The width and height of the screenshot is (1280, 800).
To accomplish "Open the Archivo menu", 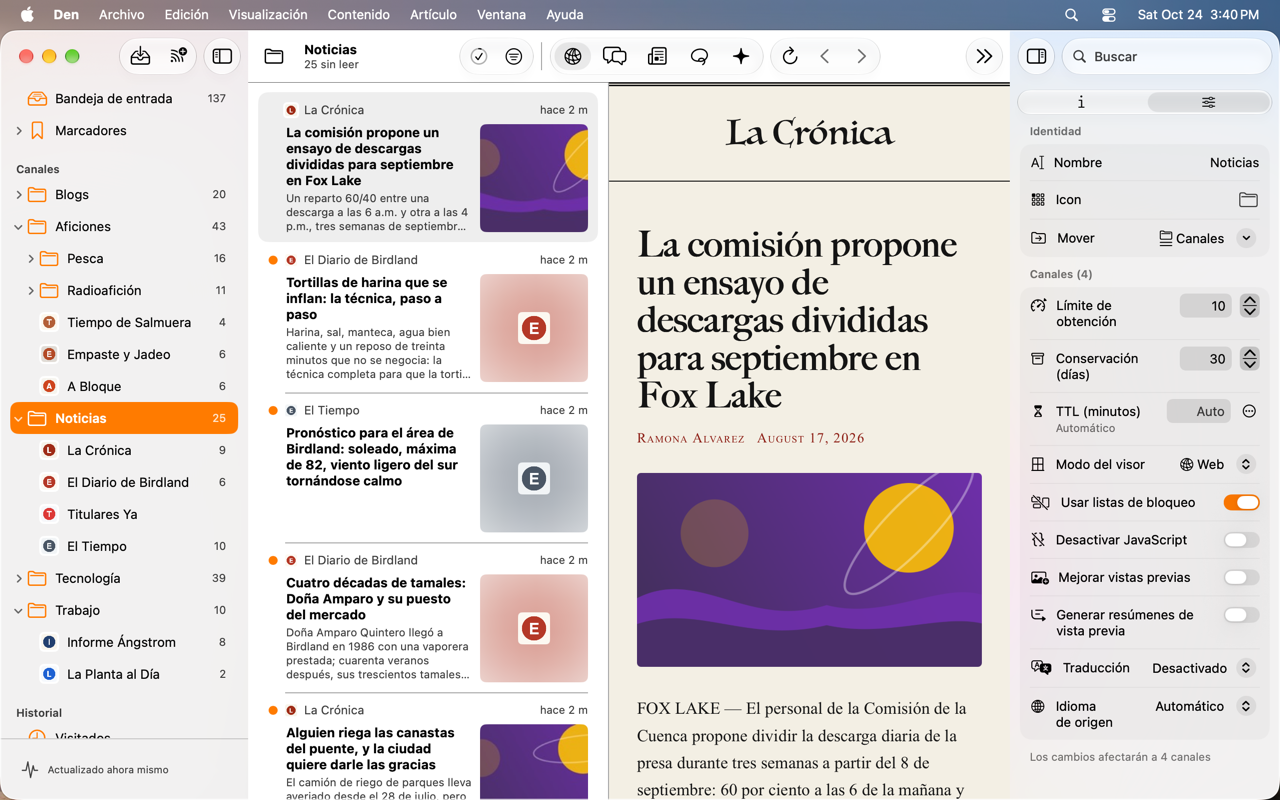I will [121, 15].
